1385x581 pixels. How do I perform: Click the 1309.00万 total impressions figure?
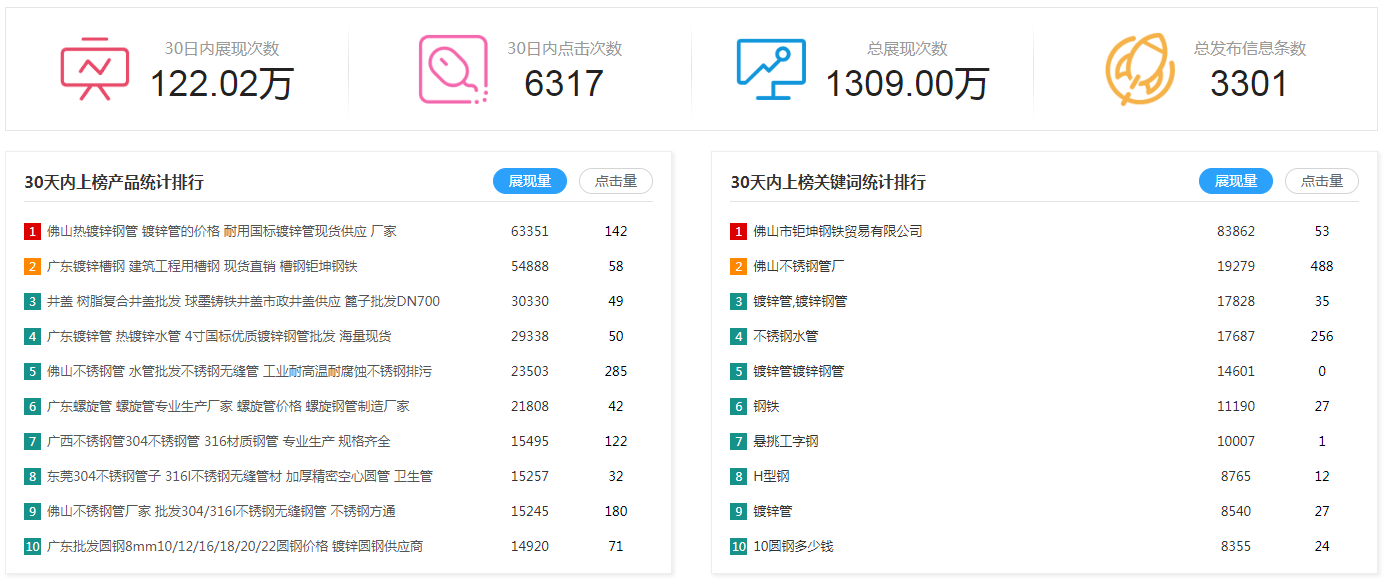click(x=907, y=84)
